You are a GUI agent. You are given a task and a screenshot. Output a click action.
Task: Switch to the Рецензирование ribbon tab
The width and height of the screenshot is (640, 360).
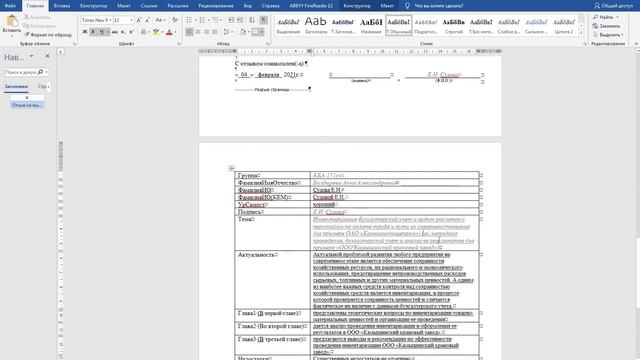tap(216, 6)
